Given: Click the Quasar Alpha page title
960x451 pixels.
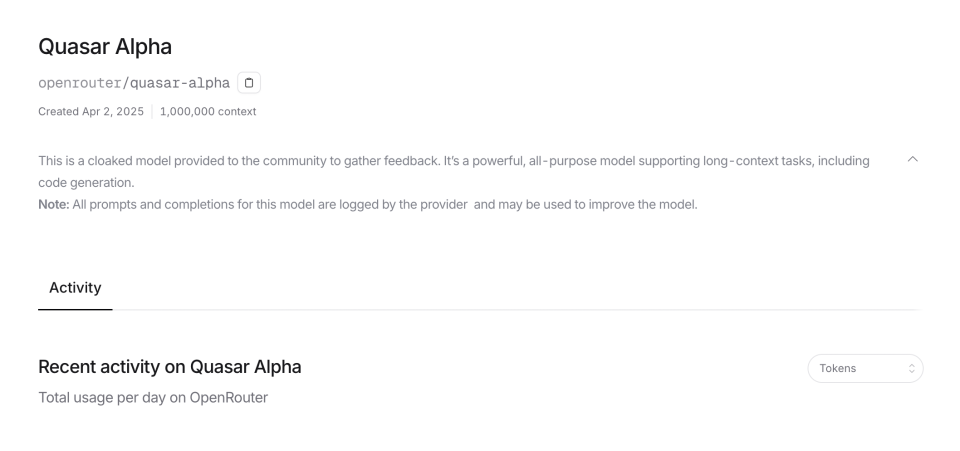Looking at the screenshot, I should [104, 46].
